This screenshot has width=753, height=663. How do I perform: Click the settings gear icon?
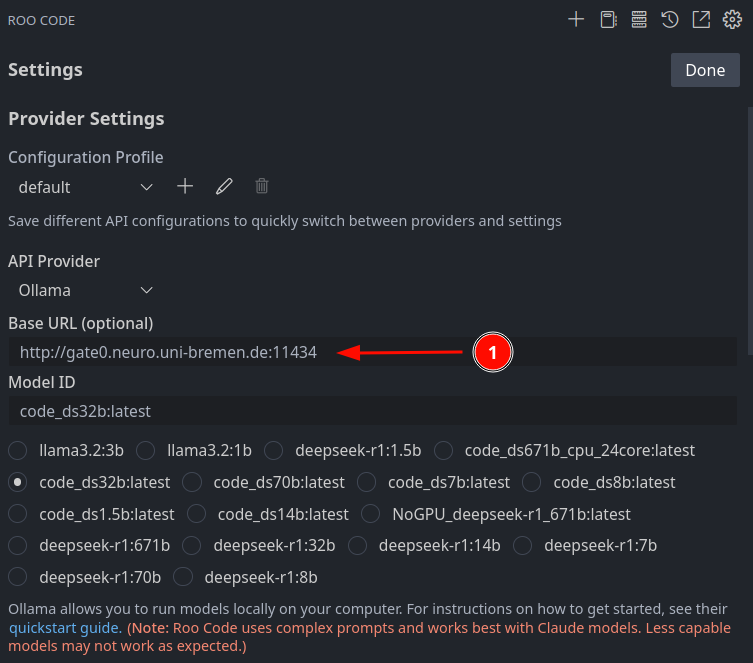(732, 20)
